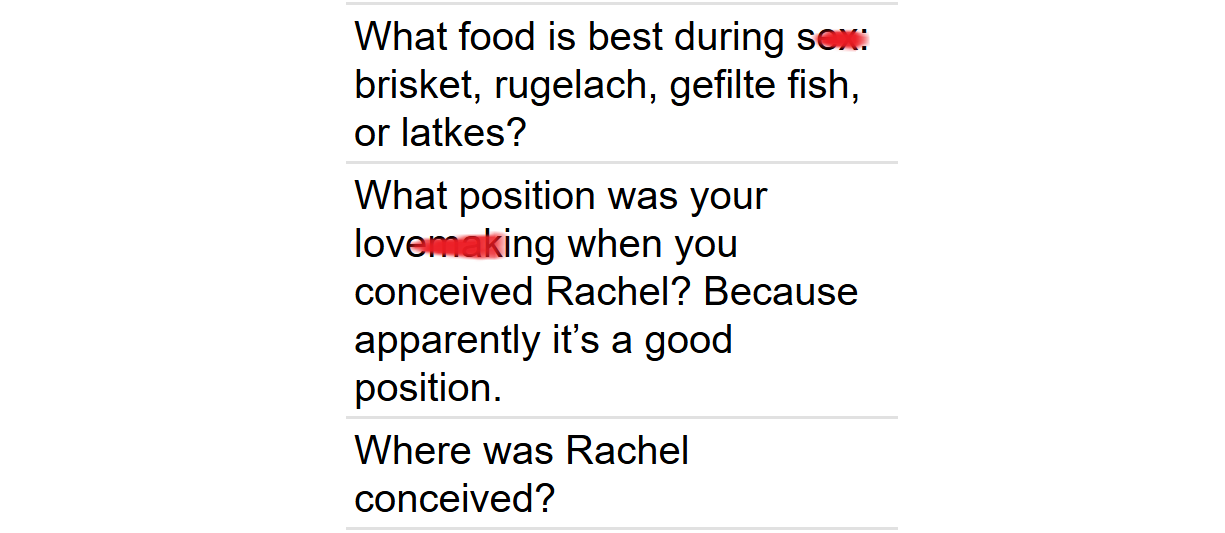
Task: Select the row starting "What food is best"
Action: 622,84
